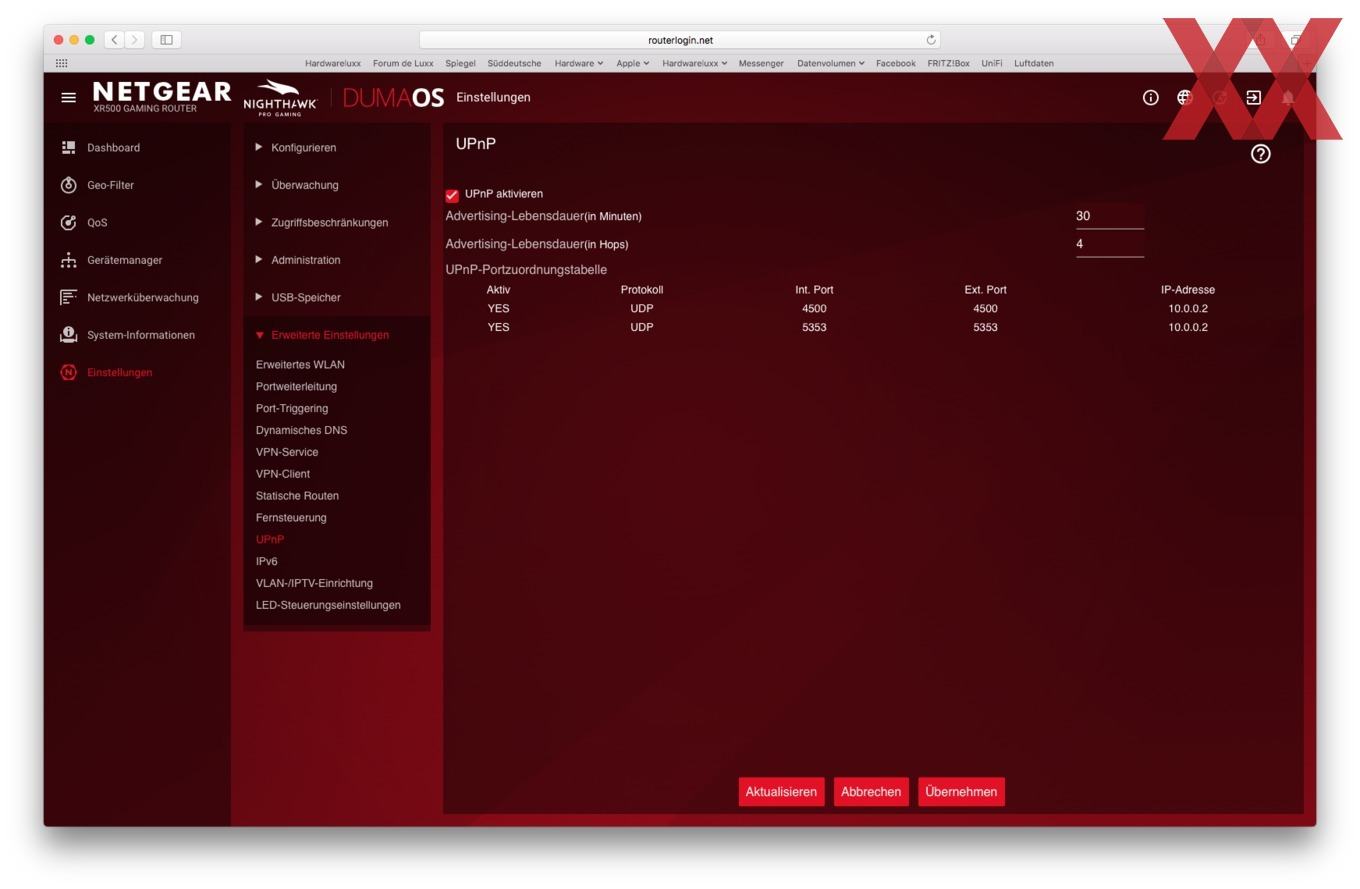Click the Advertising-Lebensdauer minutes field

[1110, 216]
